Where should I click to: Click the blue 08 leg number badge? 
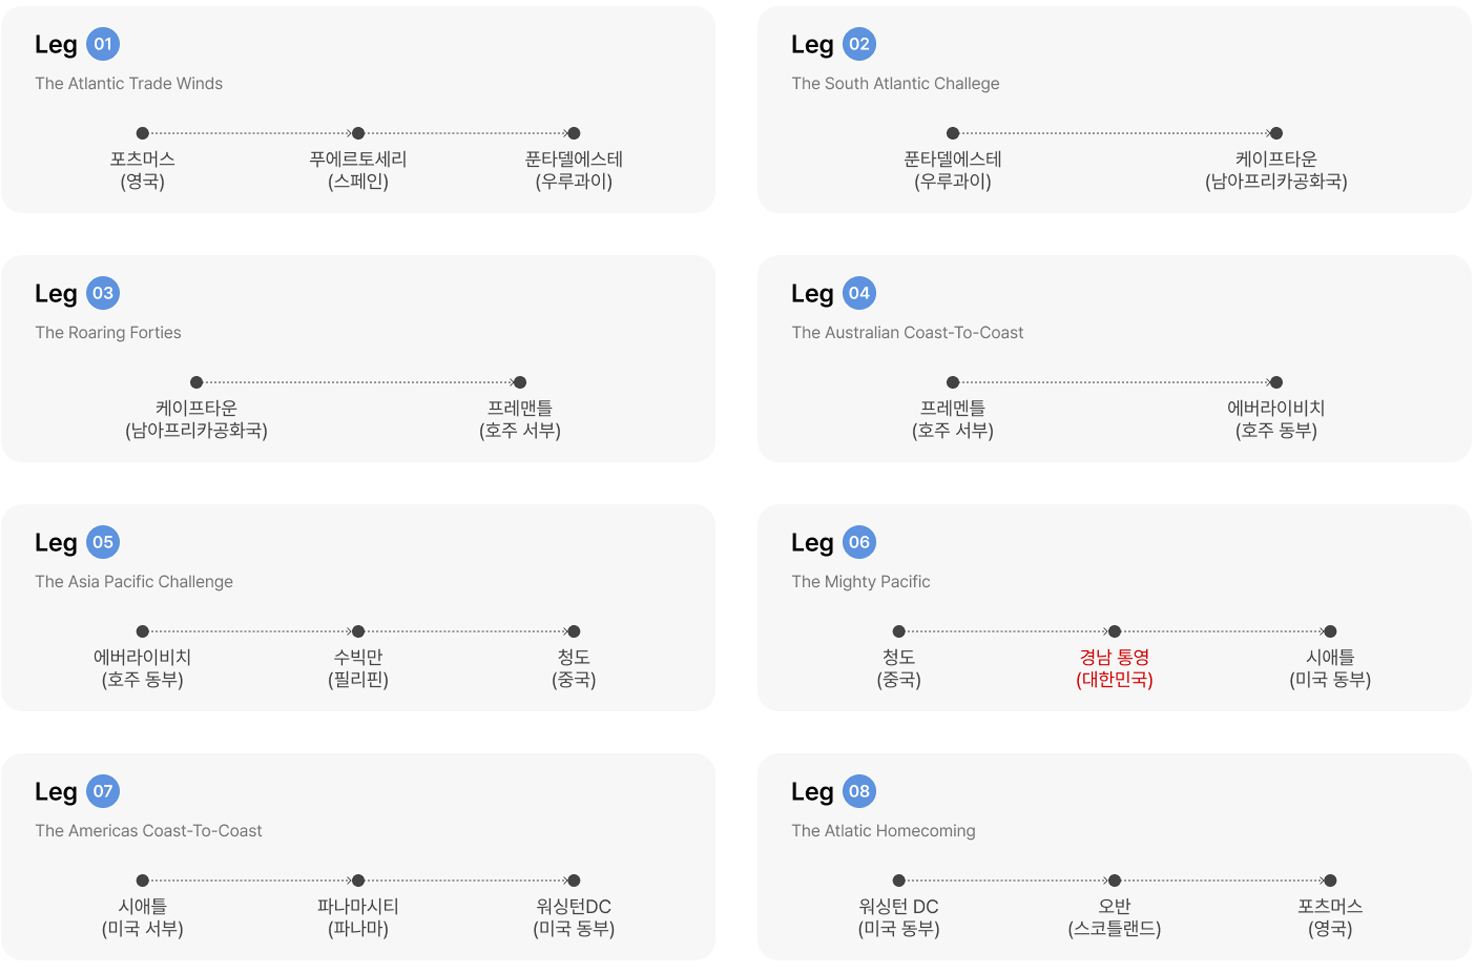tap(859, 791)
